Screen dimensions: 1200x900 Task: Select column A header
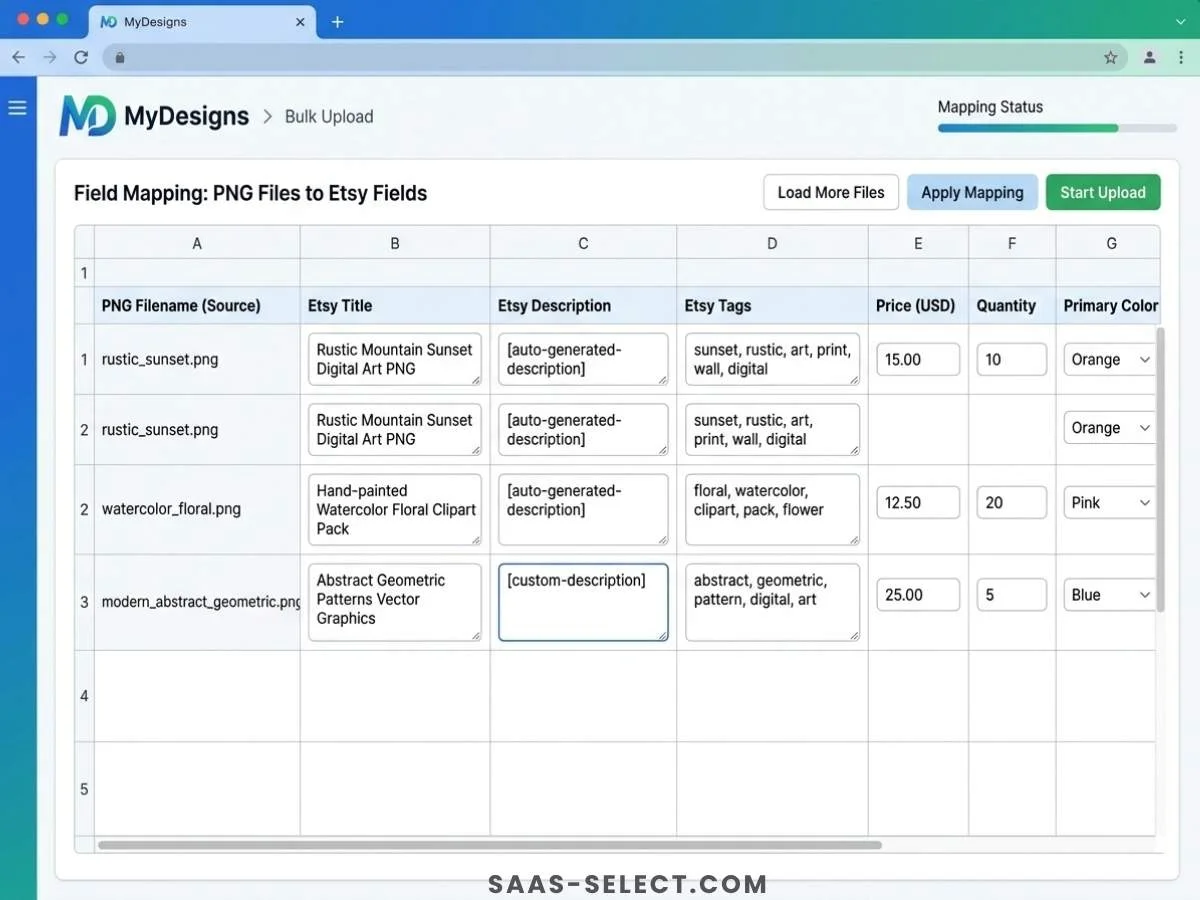pyautogui.click(x=197, y=243)
